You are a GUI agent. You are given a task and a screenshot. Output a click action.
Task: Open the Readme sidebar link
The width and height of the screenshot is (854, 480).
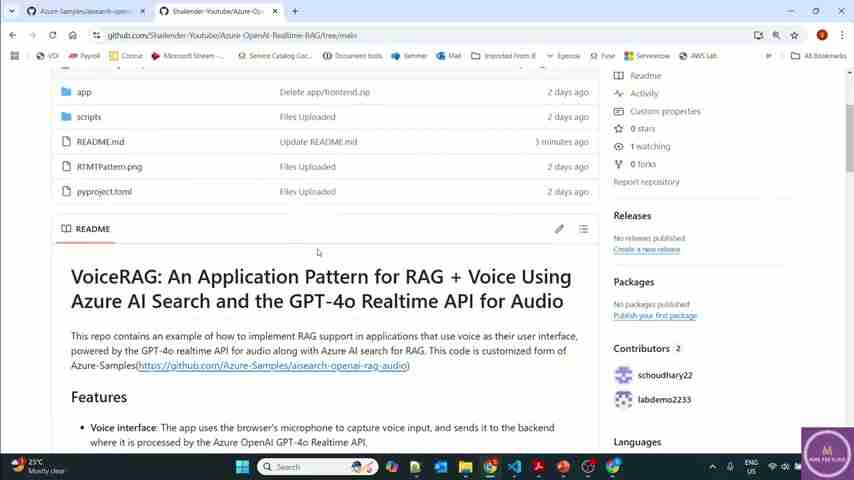(645, 76)
